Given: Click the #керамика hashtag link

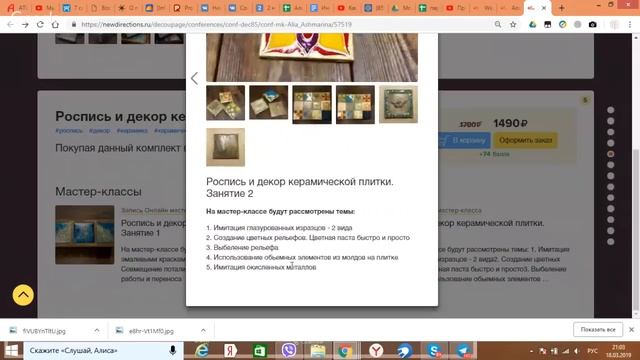Looking at the screenshot, I should point(132,131).
